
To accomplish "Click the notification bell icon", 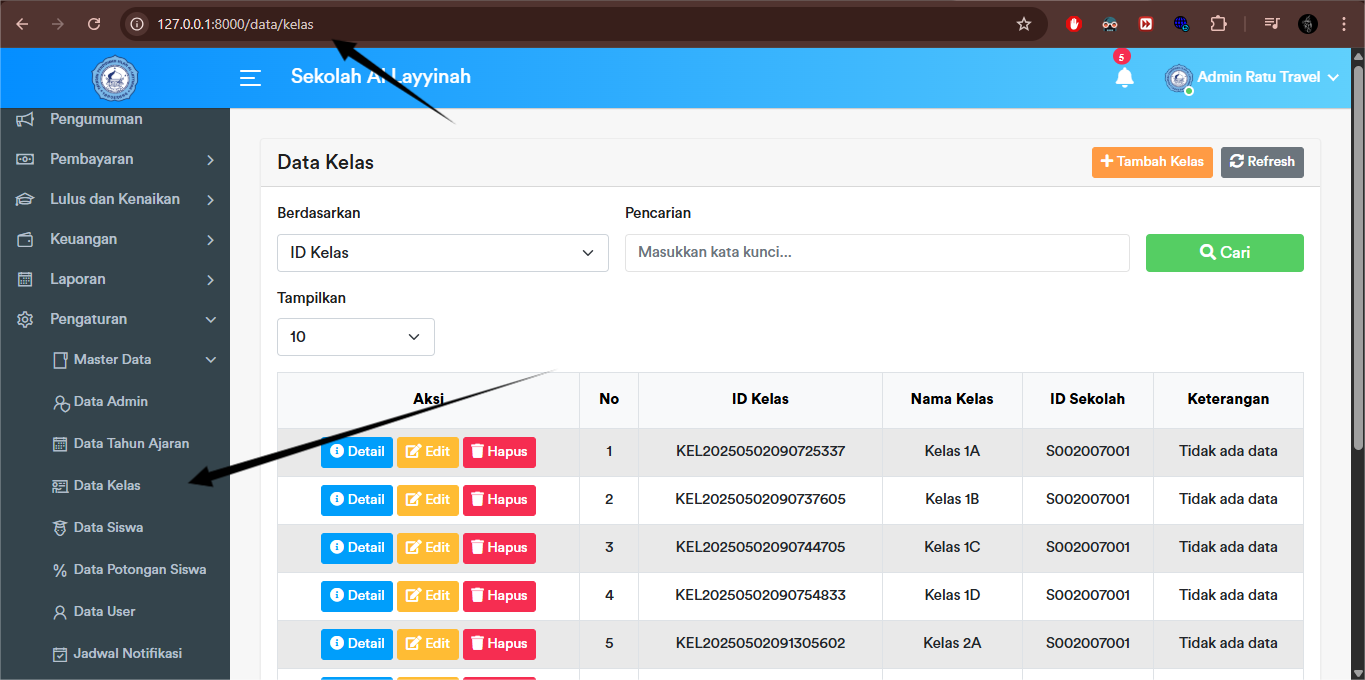I will (1124, 77).
